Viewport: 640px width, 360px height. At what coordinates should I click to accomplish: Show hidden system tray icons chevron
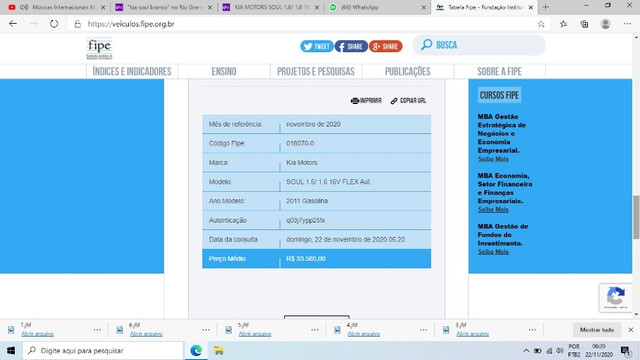pyautogui.click(x=526, y=351)
